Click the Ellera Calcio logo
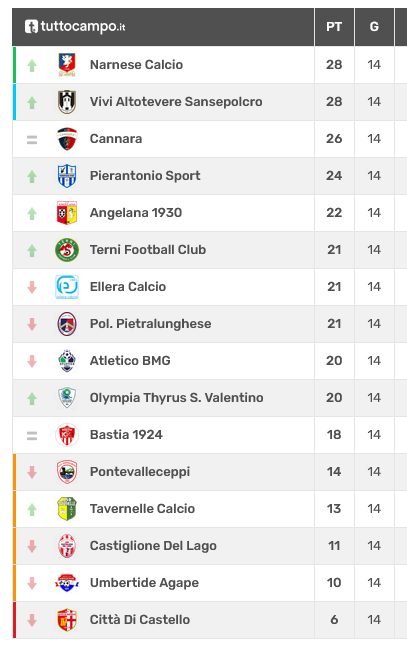 (x=67, y=287)
